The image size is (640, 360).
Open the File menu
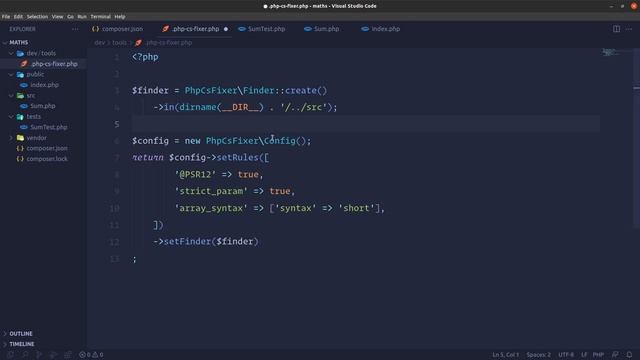point(6,17)
